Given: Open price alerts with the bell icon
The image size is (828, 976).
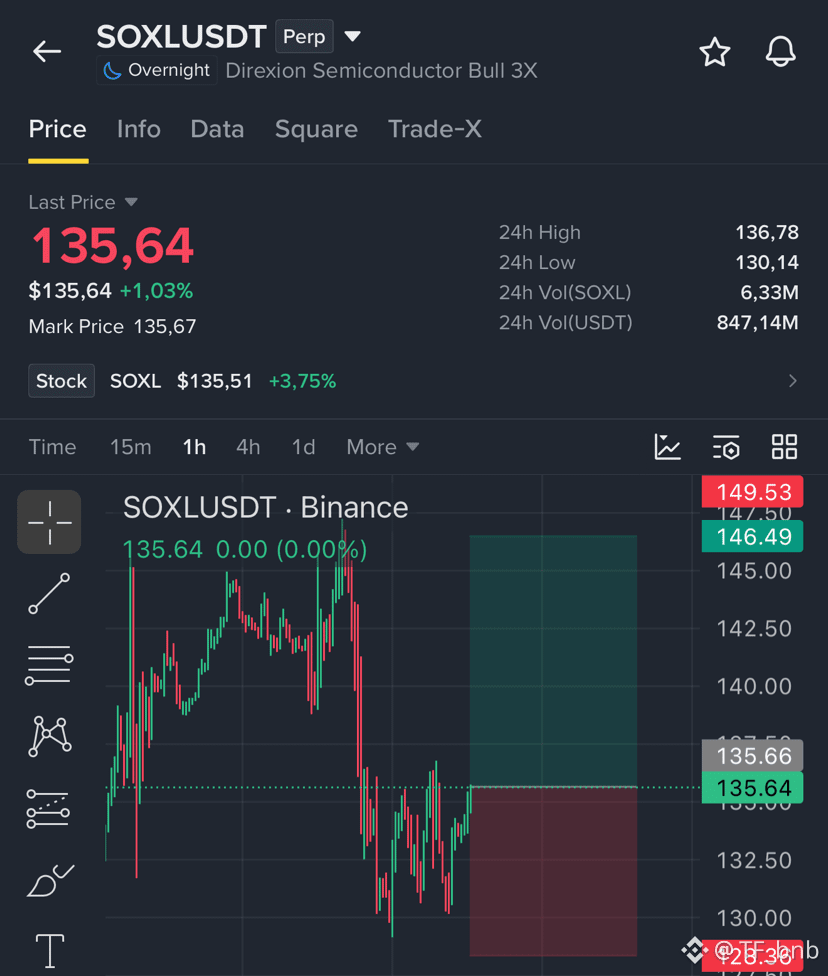Looking at the screenshot, I should pyautogui.click(x=780, y=52).
